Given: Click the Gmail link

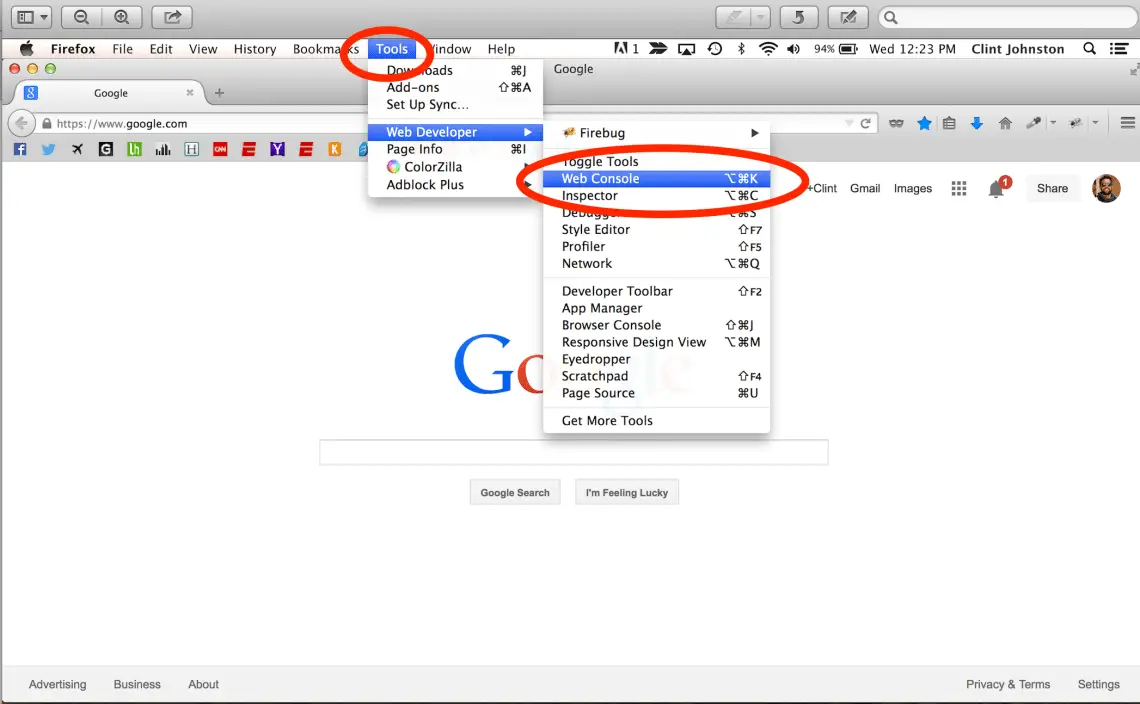Looking at the screenshot, I should pyautogui.click(x=864, y=188).
